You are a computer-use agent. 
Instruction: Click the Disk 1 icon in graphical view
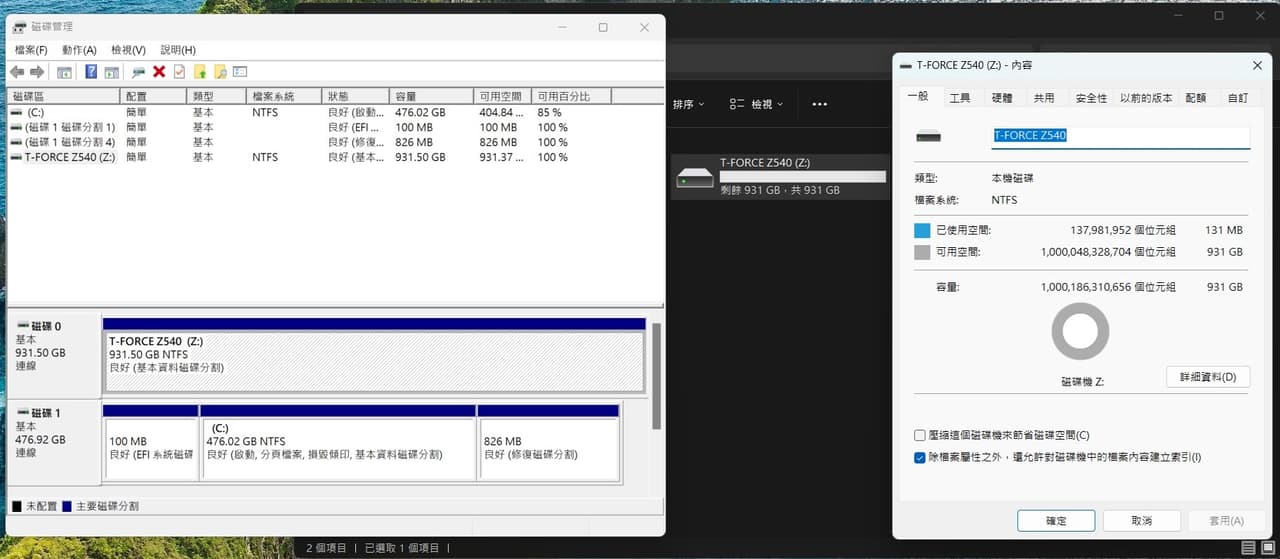[x=22, y=413]
